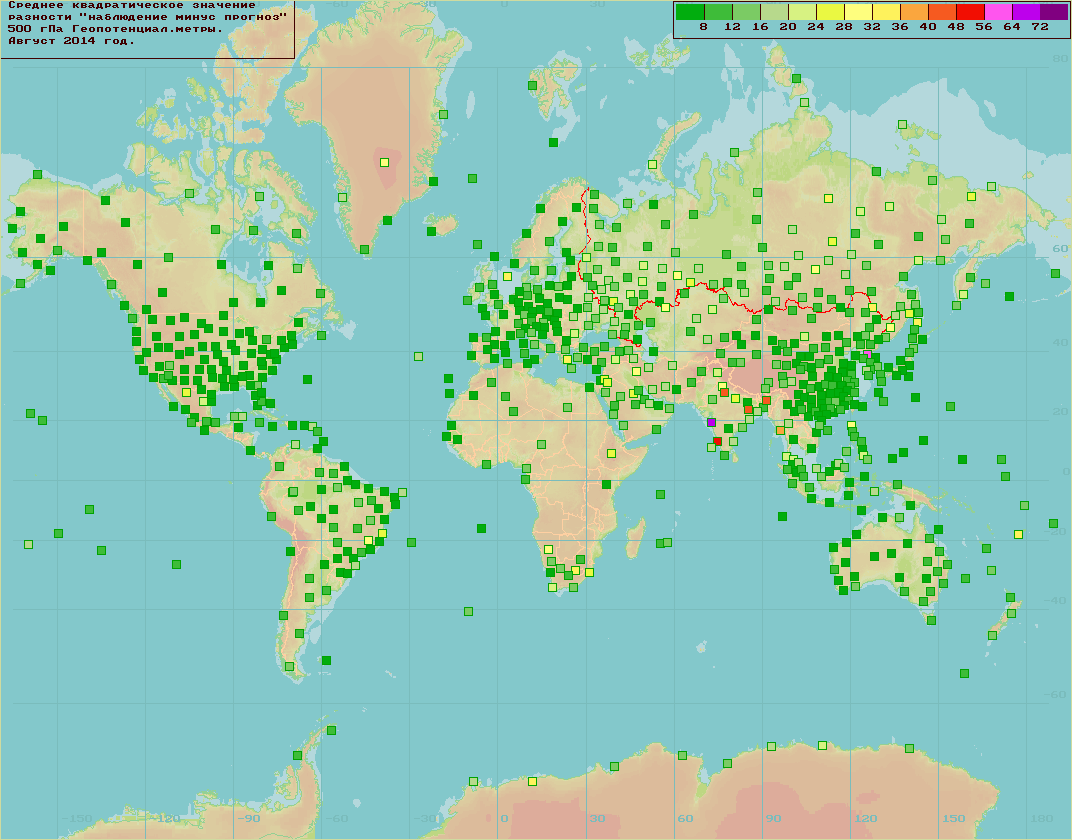
Task: Click the bottom longitude label -150
Action: pyautogui.click(x=77, y=819)
